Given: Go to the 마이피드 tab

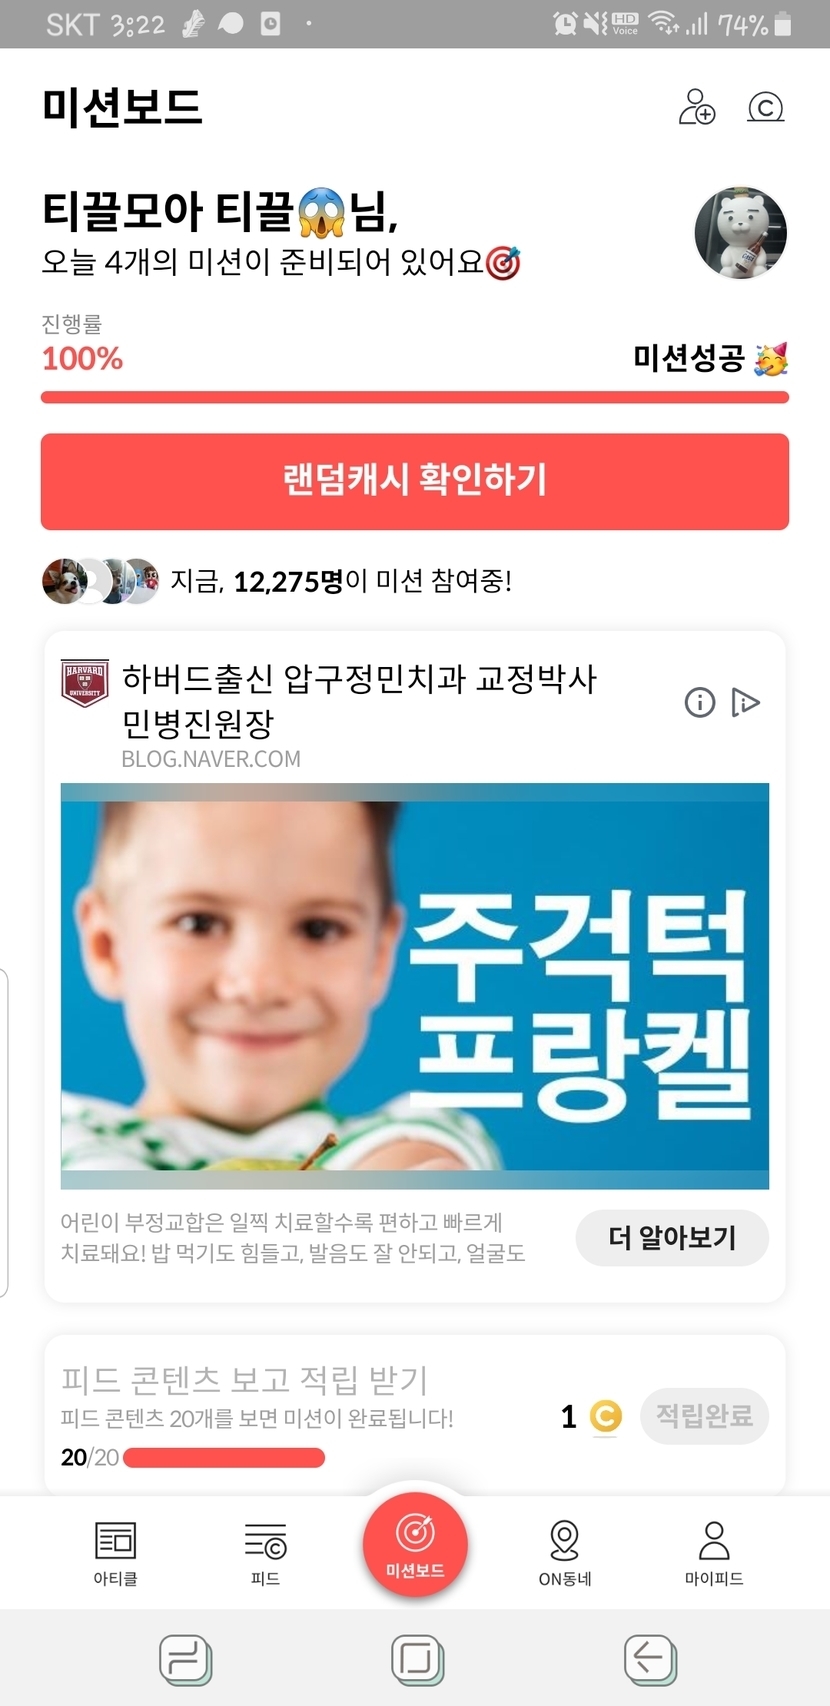Looking at the screenshot, I should click(x=714, y=1553).
